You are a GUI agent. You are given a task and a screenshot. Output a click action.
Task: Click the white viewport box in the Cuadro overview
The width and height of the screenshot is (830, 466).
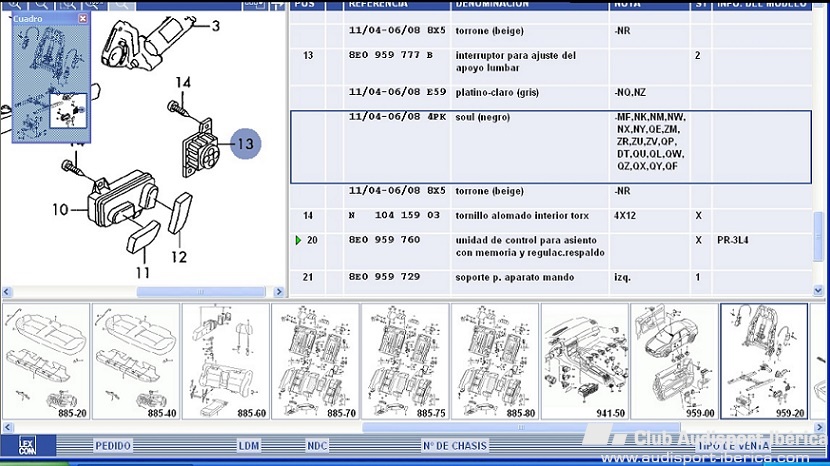click(x=68, y=110)
